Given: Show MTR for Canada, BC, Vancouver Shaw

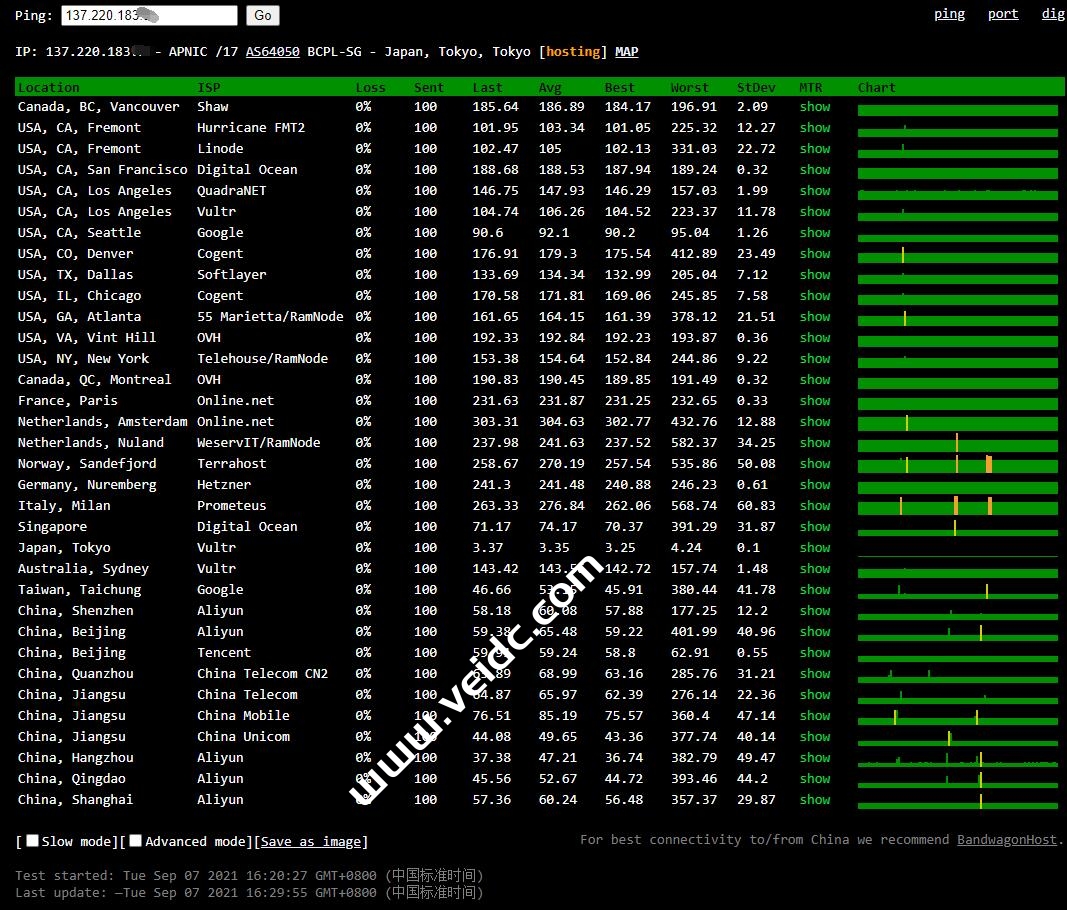Looking at the screenshot, I should click(815, 107).
